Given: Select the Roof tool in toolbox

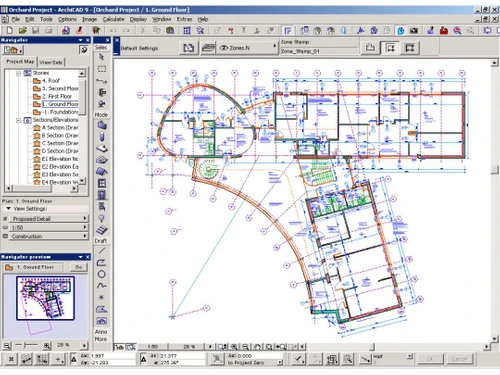Looking at the screenshot, I should click(x=101, y=172).
